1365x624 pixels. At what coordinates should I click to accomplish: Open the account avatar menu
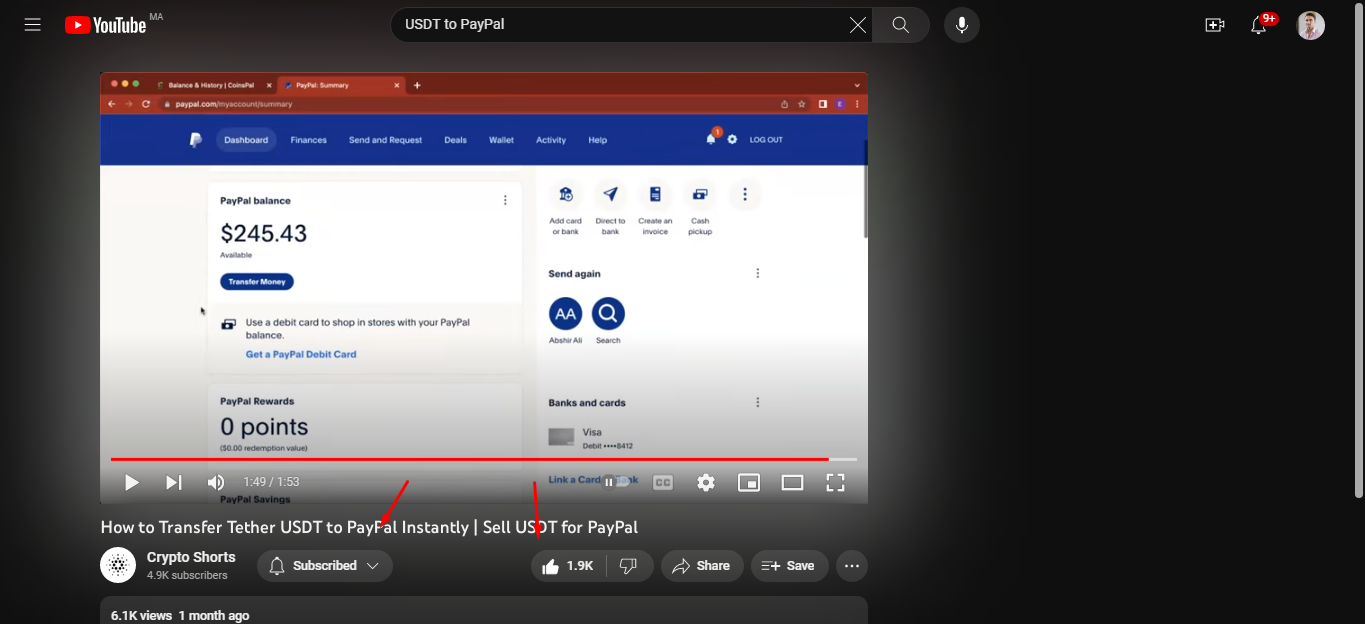click(x=1311, y=25)
